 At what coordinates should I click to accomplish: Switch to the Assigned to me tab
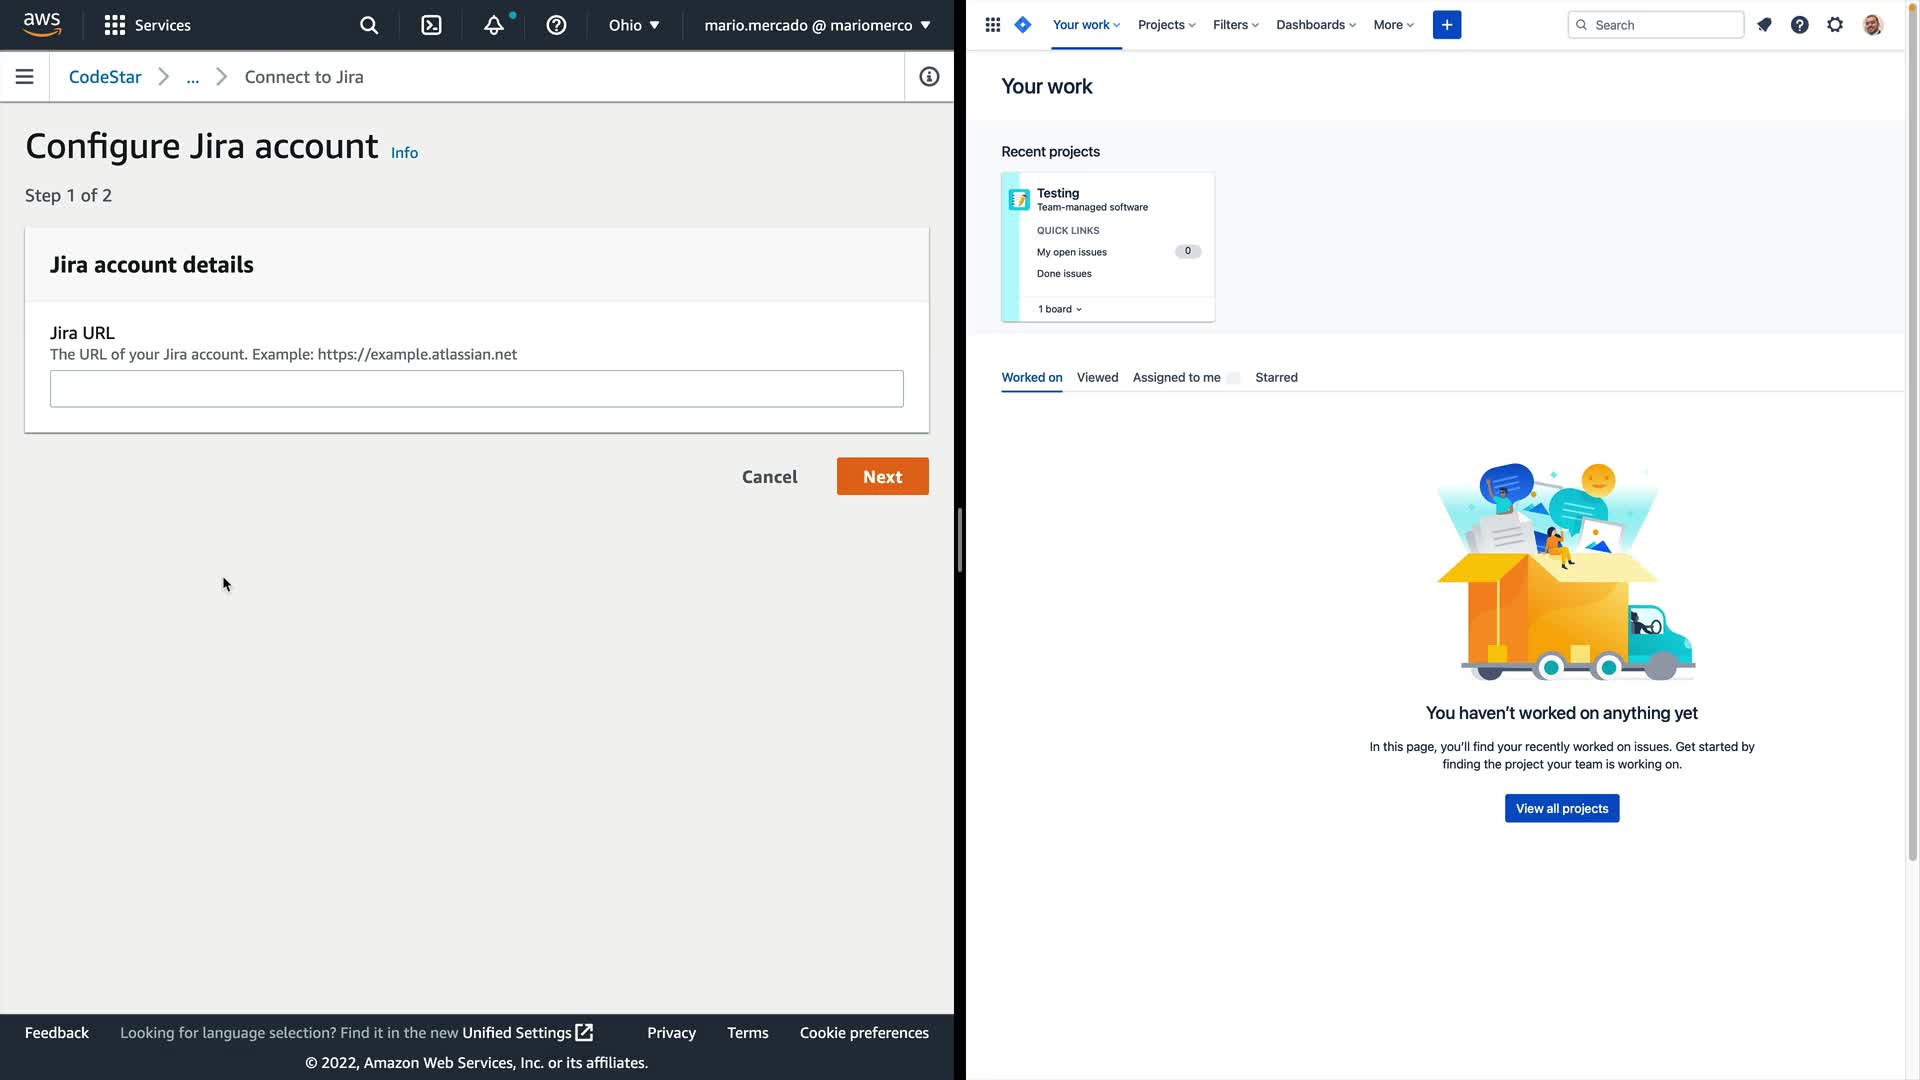click(1176, 377)
